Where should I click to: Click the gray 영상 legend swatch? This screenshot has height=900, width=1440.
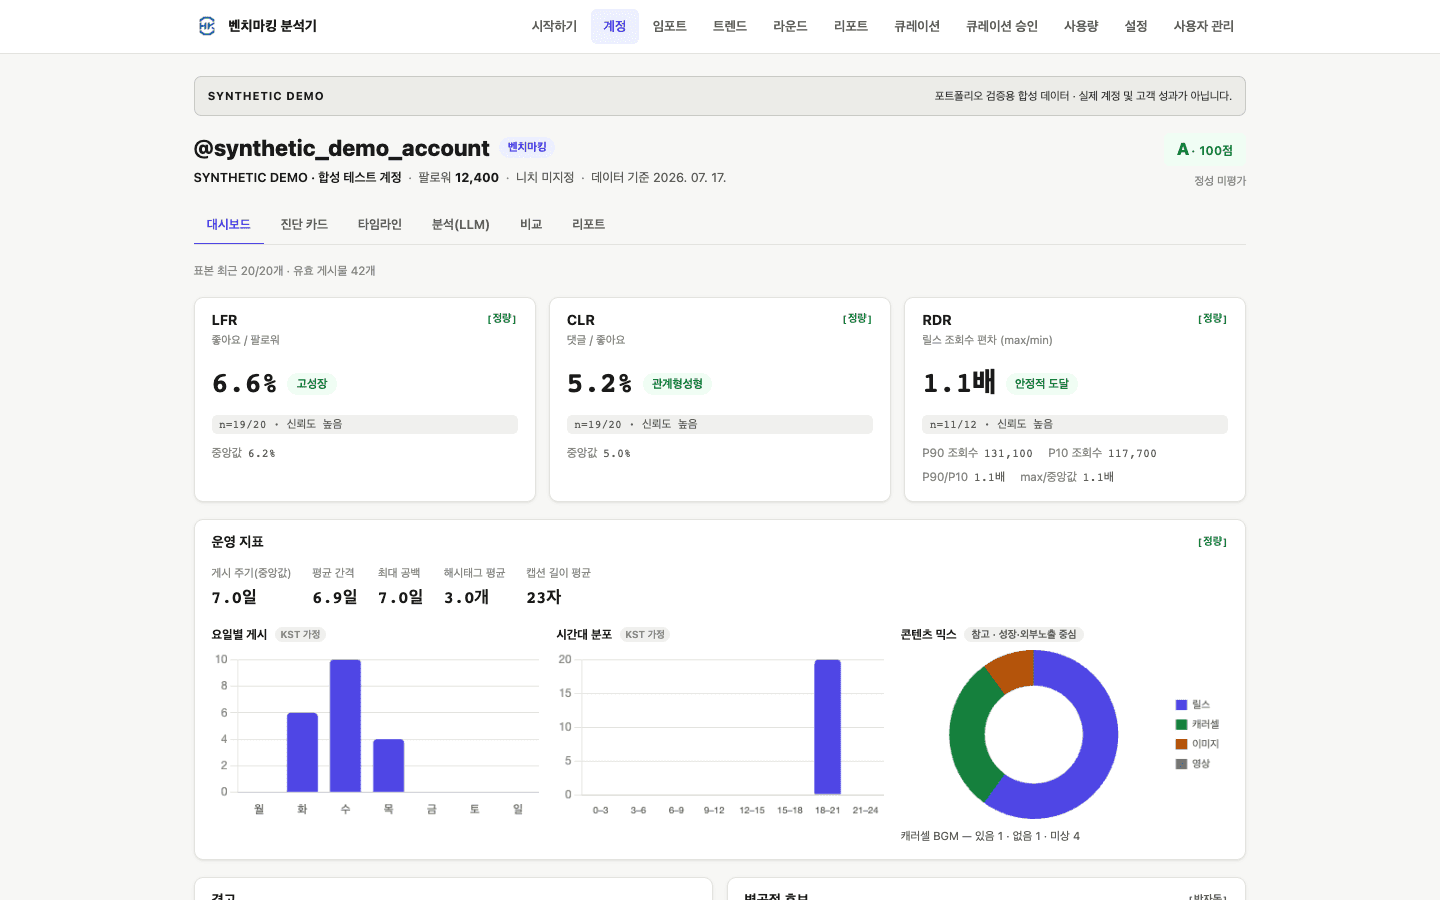pyautogui.click(x=1181, y=764)
